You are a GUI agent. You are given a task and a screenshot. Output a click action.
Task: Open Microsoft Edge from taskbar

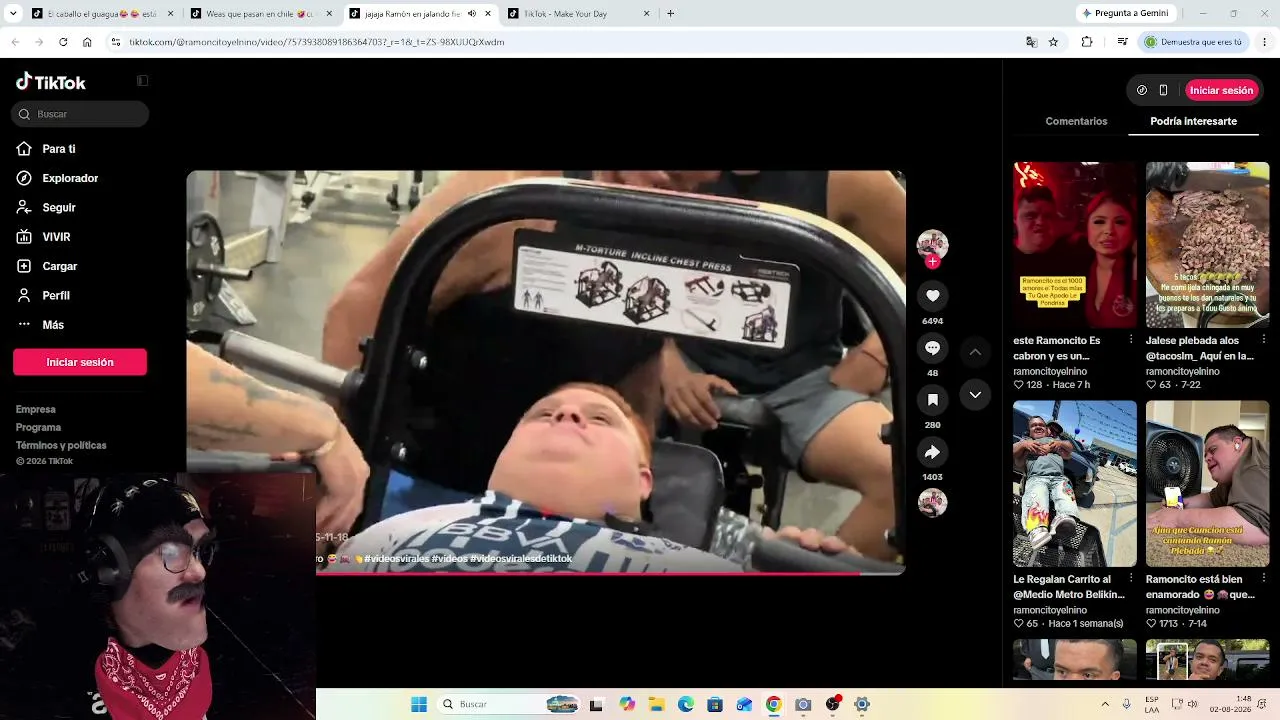coord(686,704)
